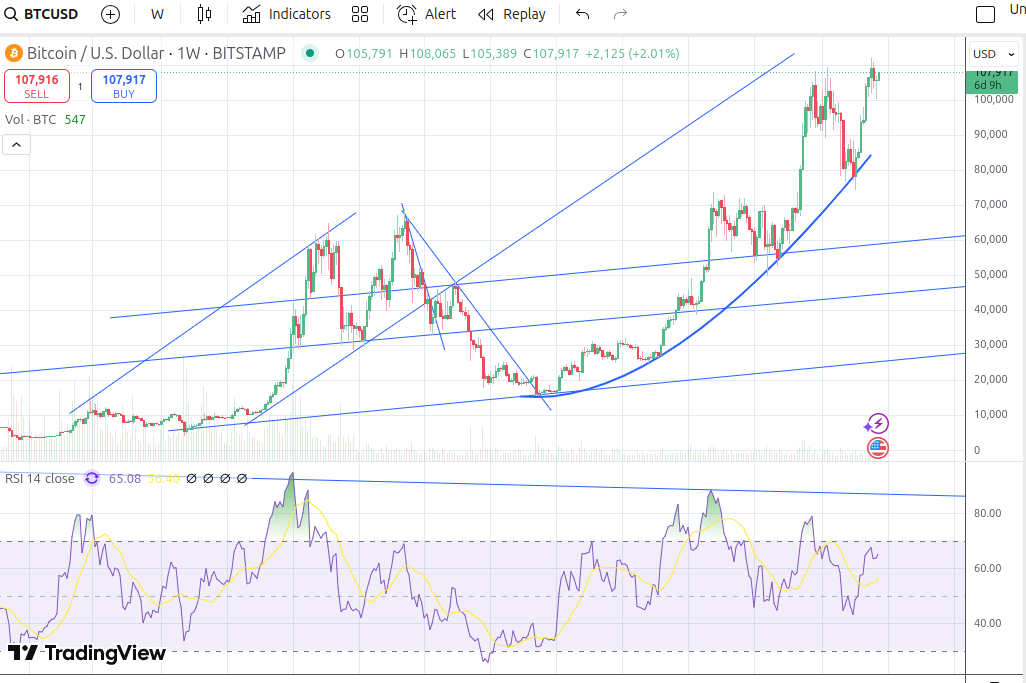This screenshot has width=1026, height=683.
Task: Open symbol search for BTCUSD
Action: 41,14
